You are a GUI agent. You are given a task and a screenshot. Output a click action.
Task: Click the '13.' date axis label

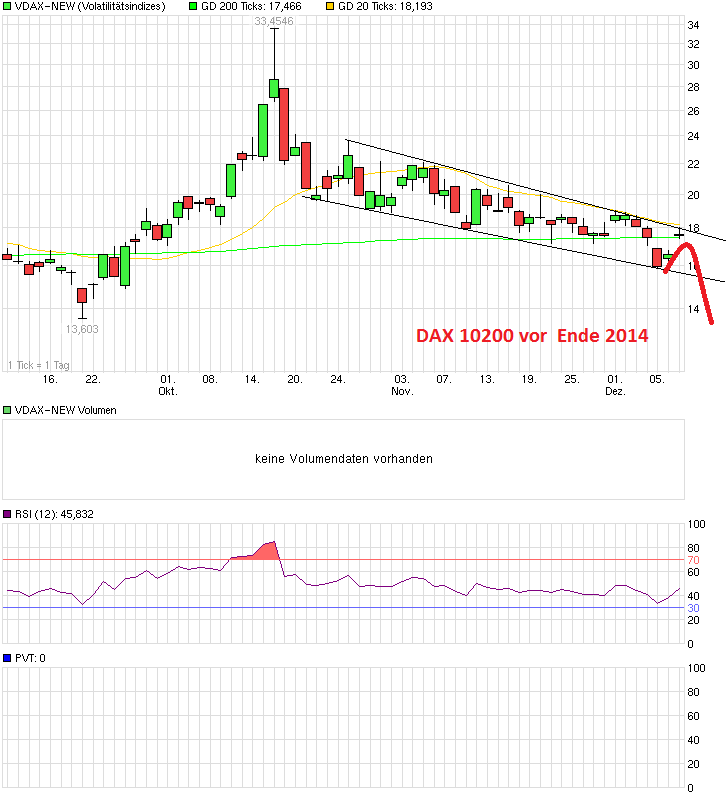[487, 379]
